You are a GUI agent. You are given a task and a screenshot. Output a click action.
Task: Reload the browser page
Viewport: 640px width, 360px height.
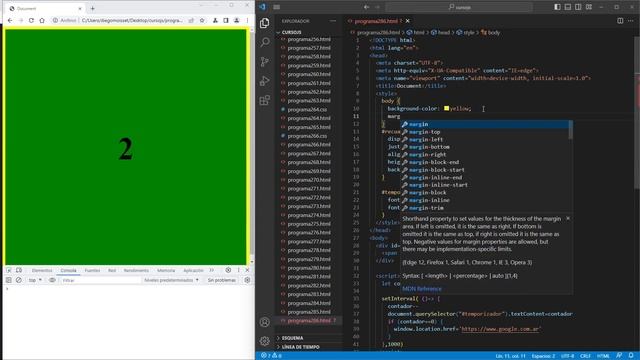31,20
